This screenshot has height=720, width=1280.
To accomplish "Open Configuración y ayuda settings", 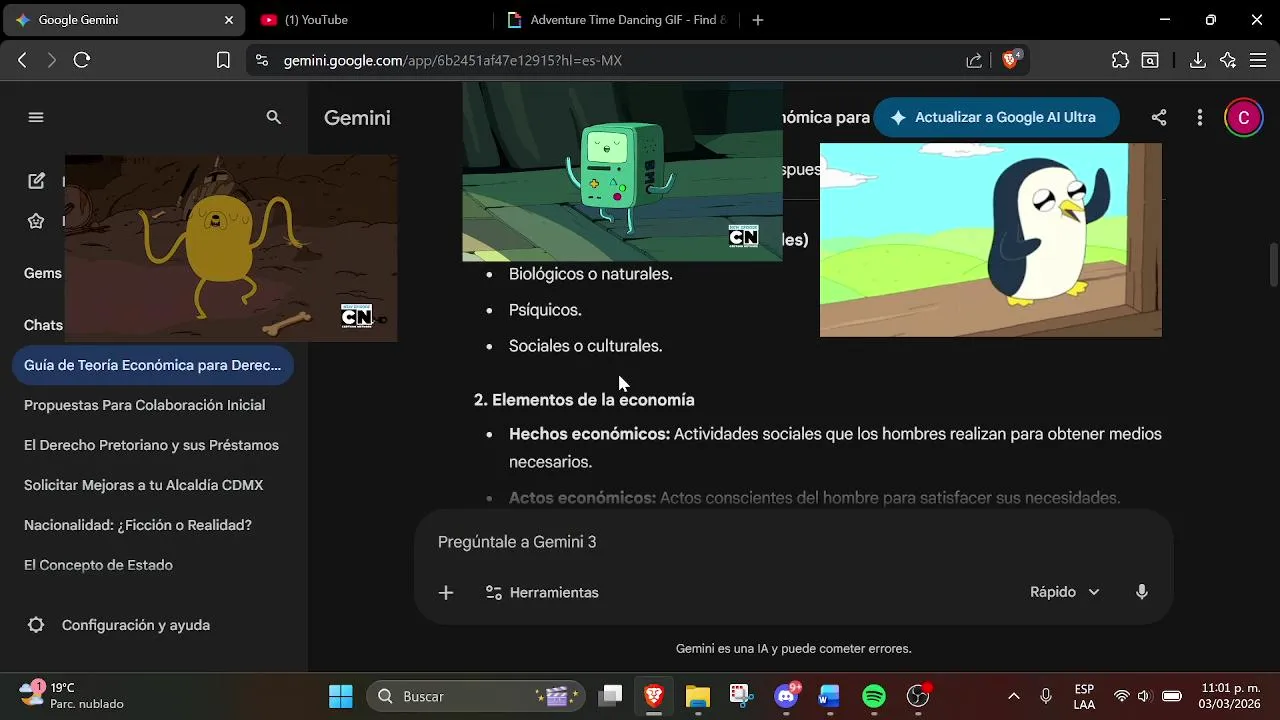I will pos(135,625).
